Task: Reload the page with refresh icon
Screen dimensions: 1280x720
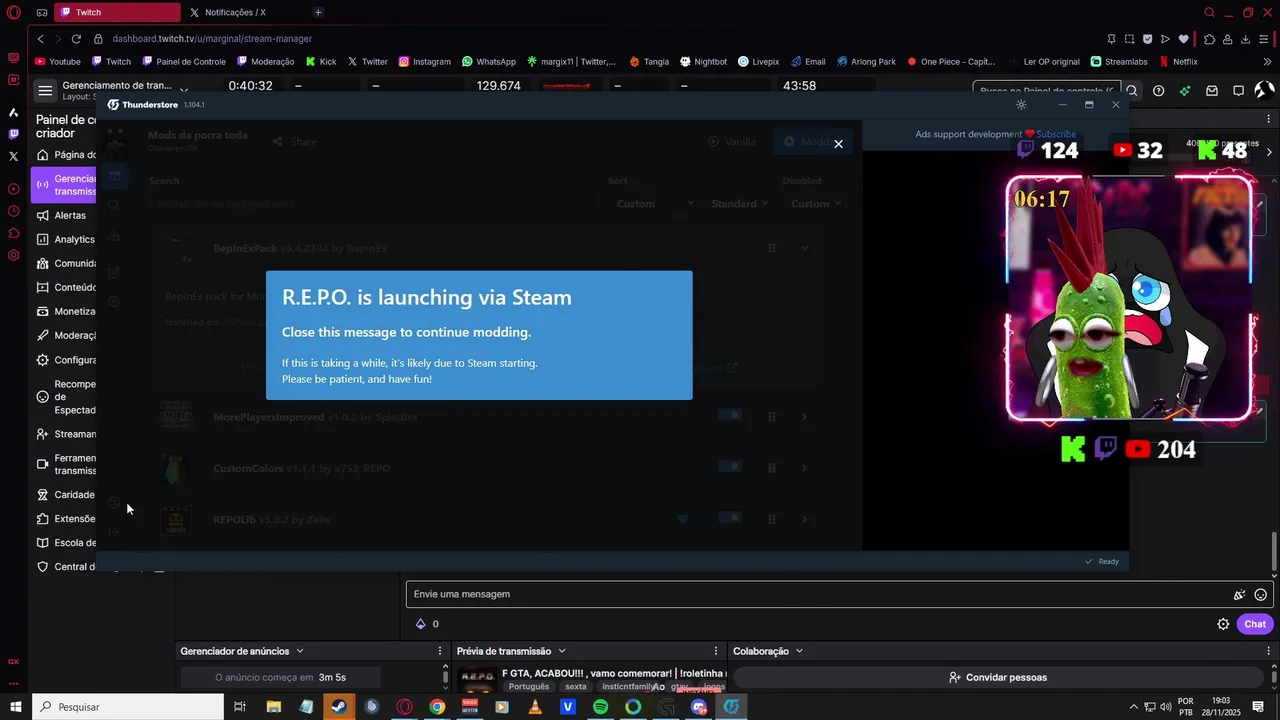Action: coord(76,39)
